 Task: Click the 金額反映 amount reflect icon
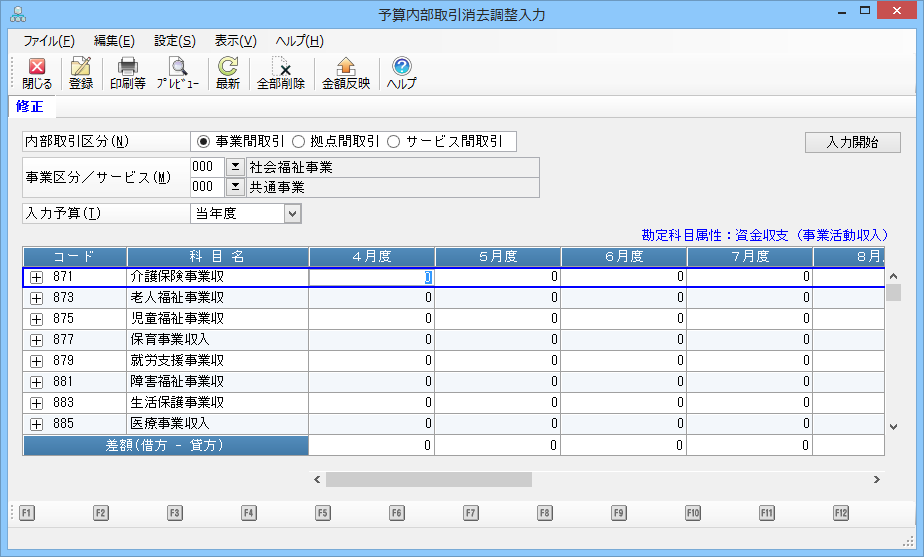[346, 73]
